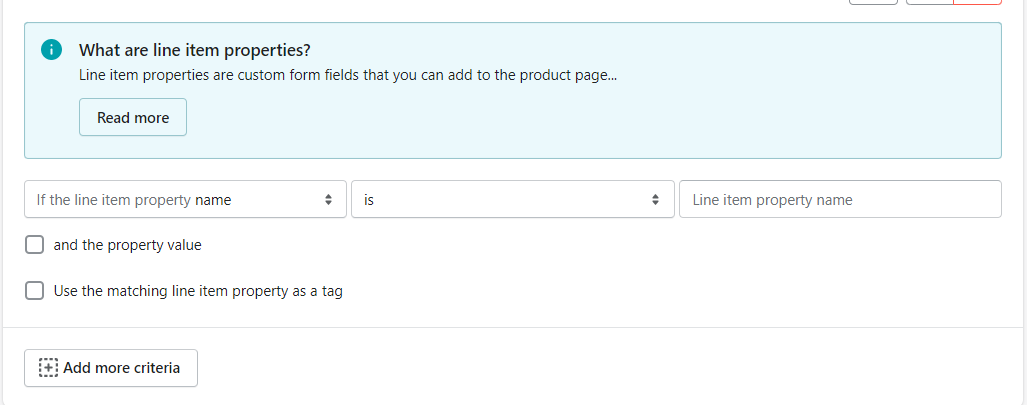Click the "and the property value" label text
Viewport: 1027px width, 405px height.
click(x=128, y=246)
